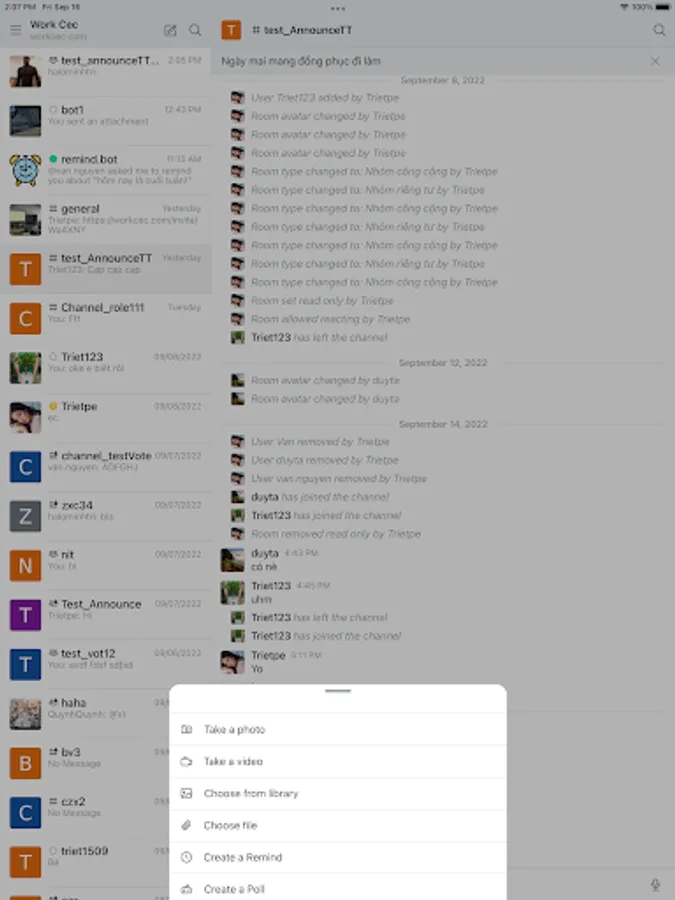Tap the action sheet drag handle
This screenshot has height=900, width=675.
pos(338,691)
